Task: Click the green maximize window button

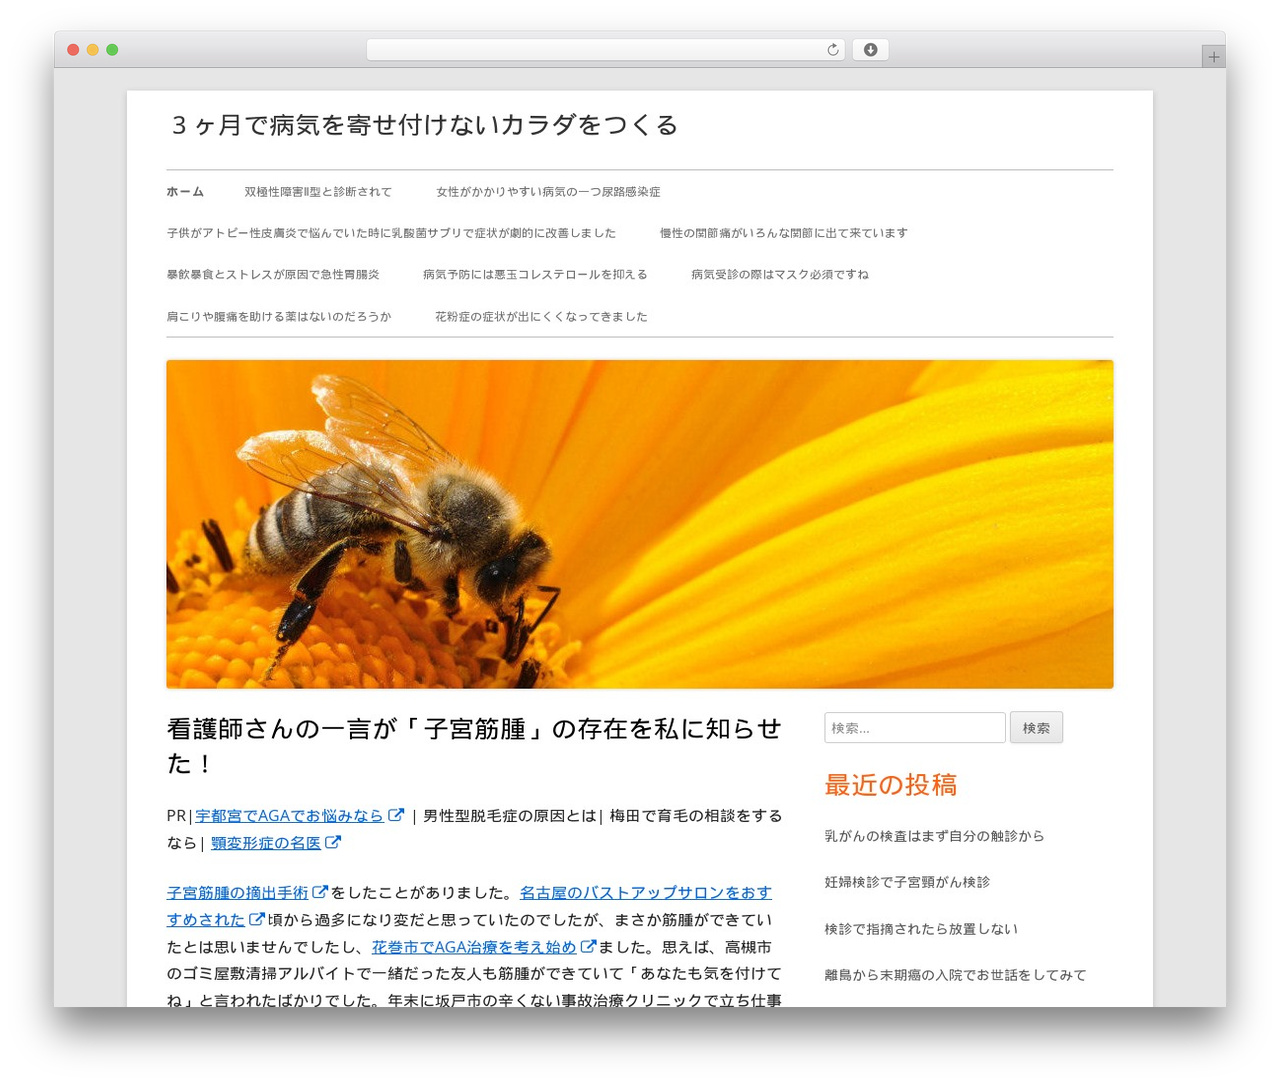Action: click(112, 50)
